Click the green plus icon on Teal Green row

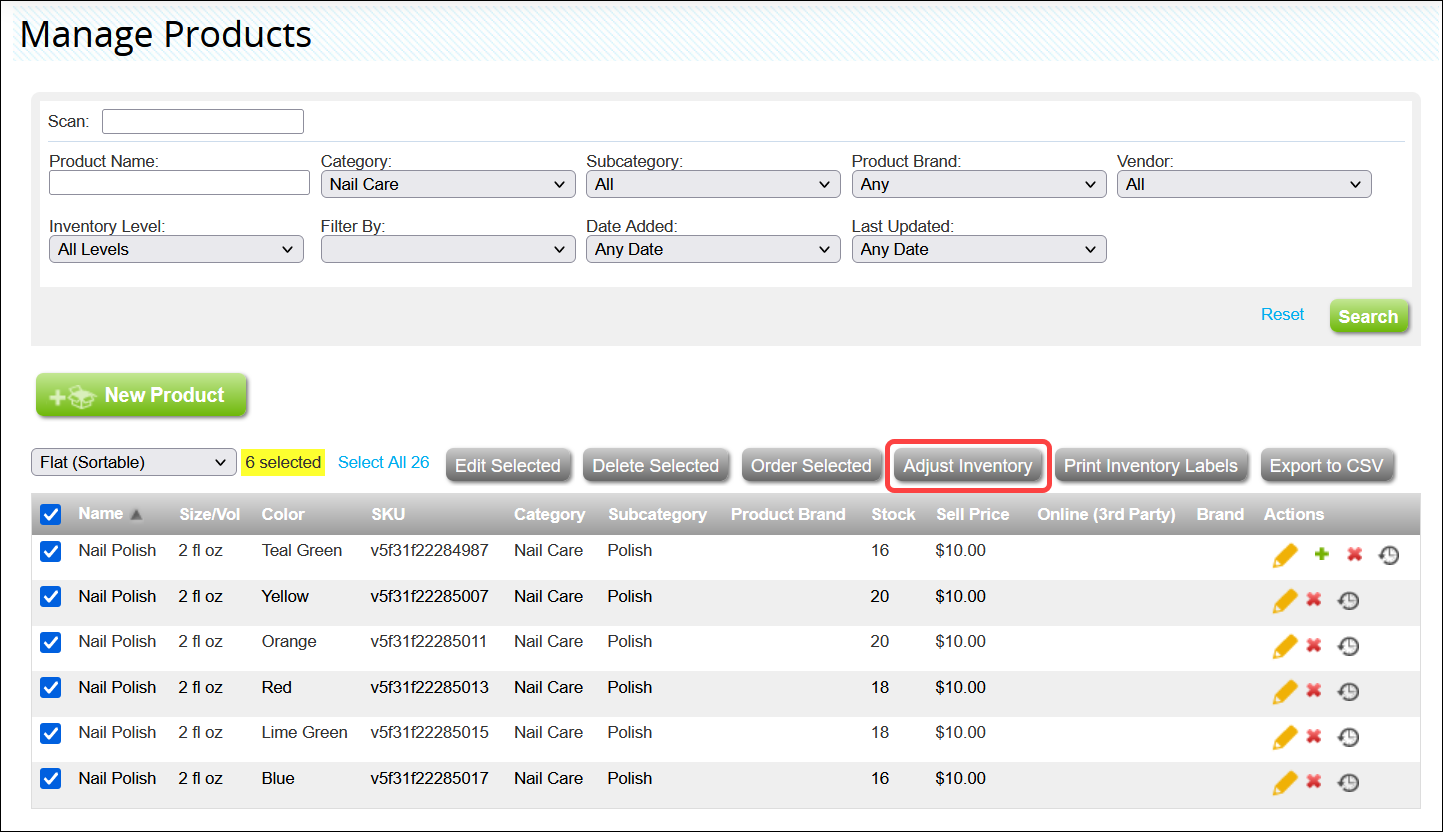pyautogui.click(x=1321, y=554)
